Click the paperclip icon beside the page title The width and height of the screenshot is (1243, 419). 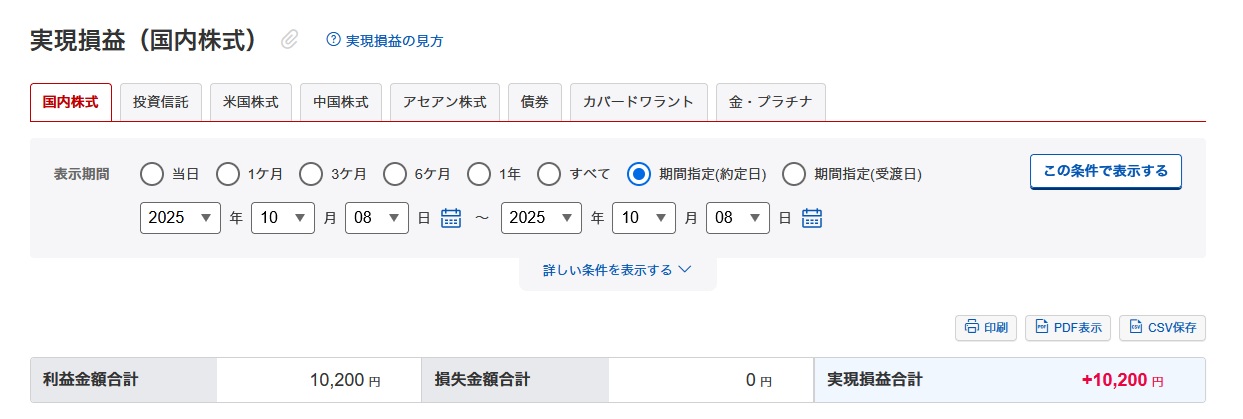point(289,40)
